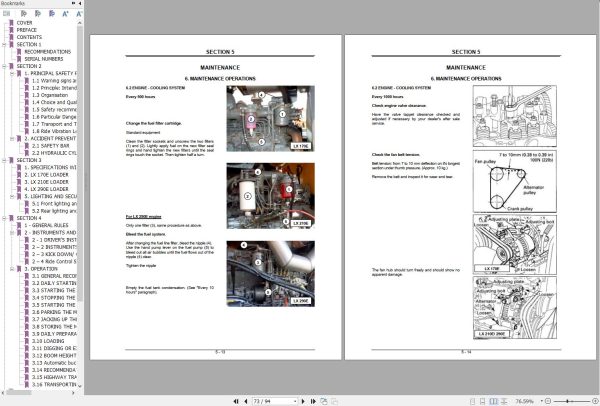Collapse the '1. PRINCIPAL SAFETY' node
The height and width of the screenshot is (406, 600).
point(12,73)
